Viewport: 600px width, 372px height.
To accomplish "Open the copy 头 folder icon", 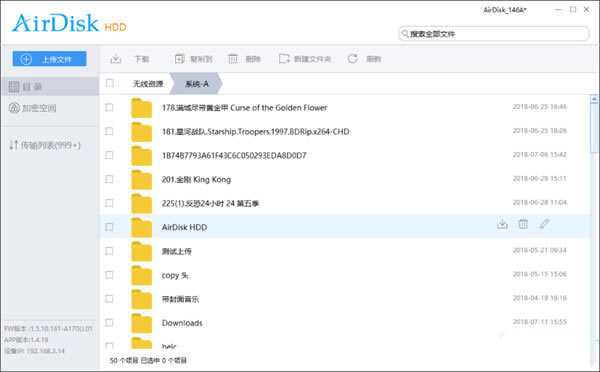I will point(141,276).
